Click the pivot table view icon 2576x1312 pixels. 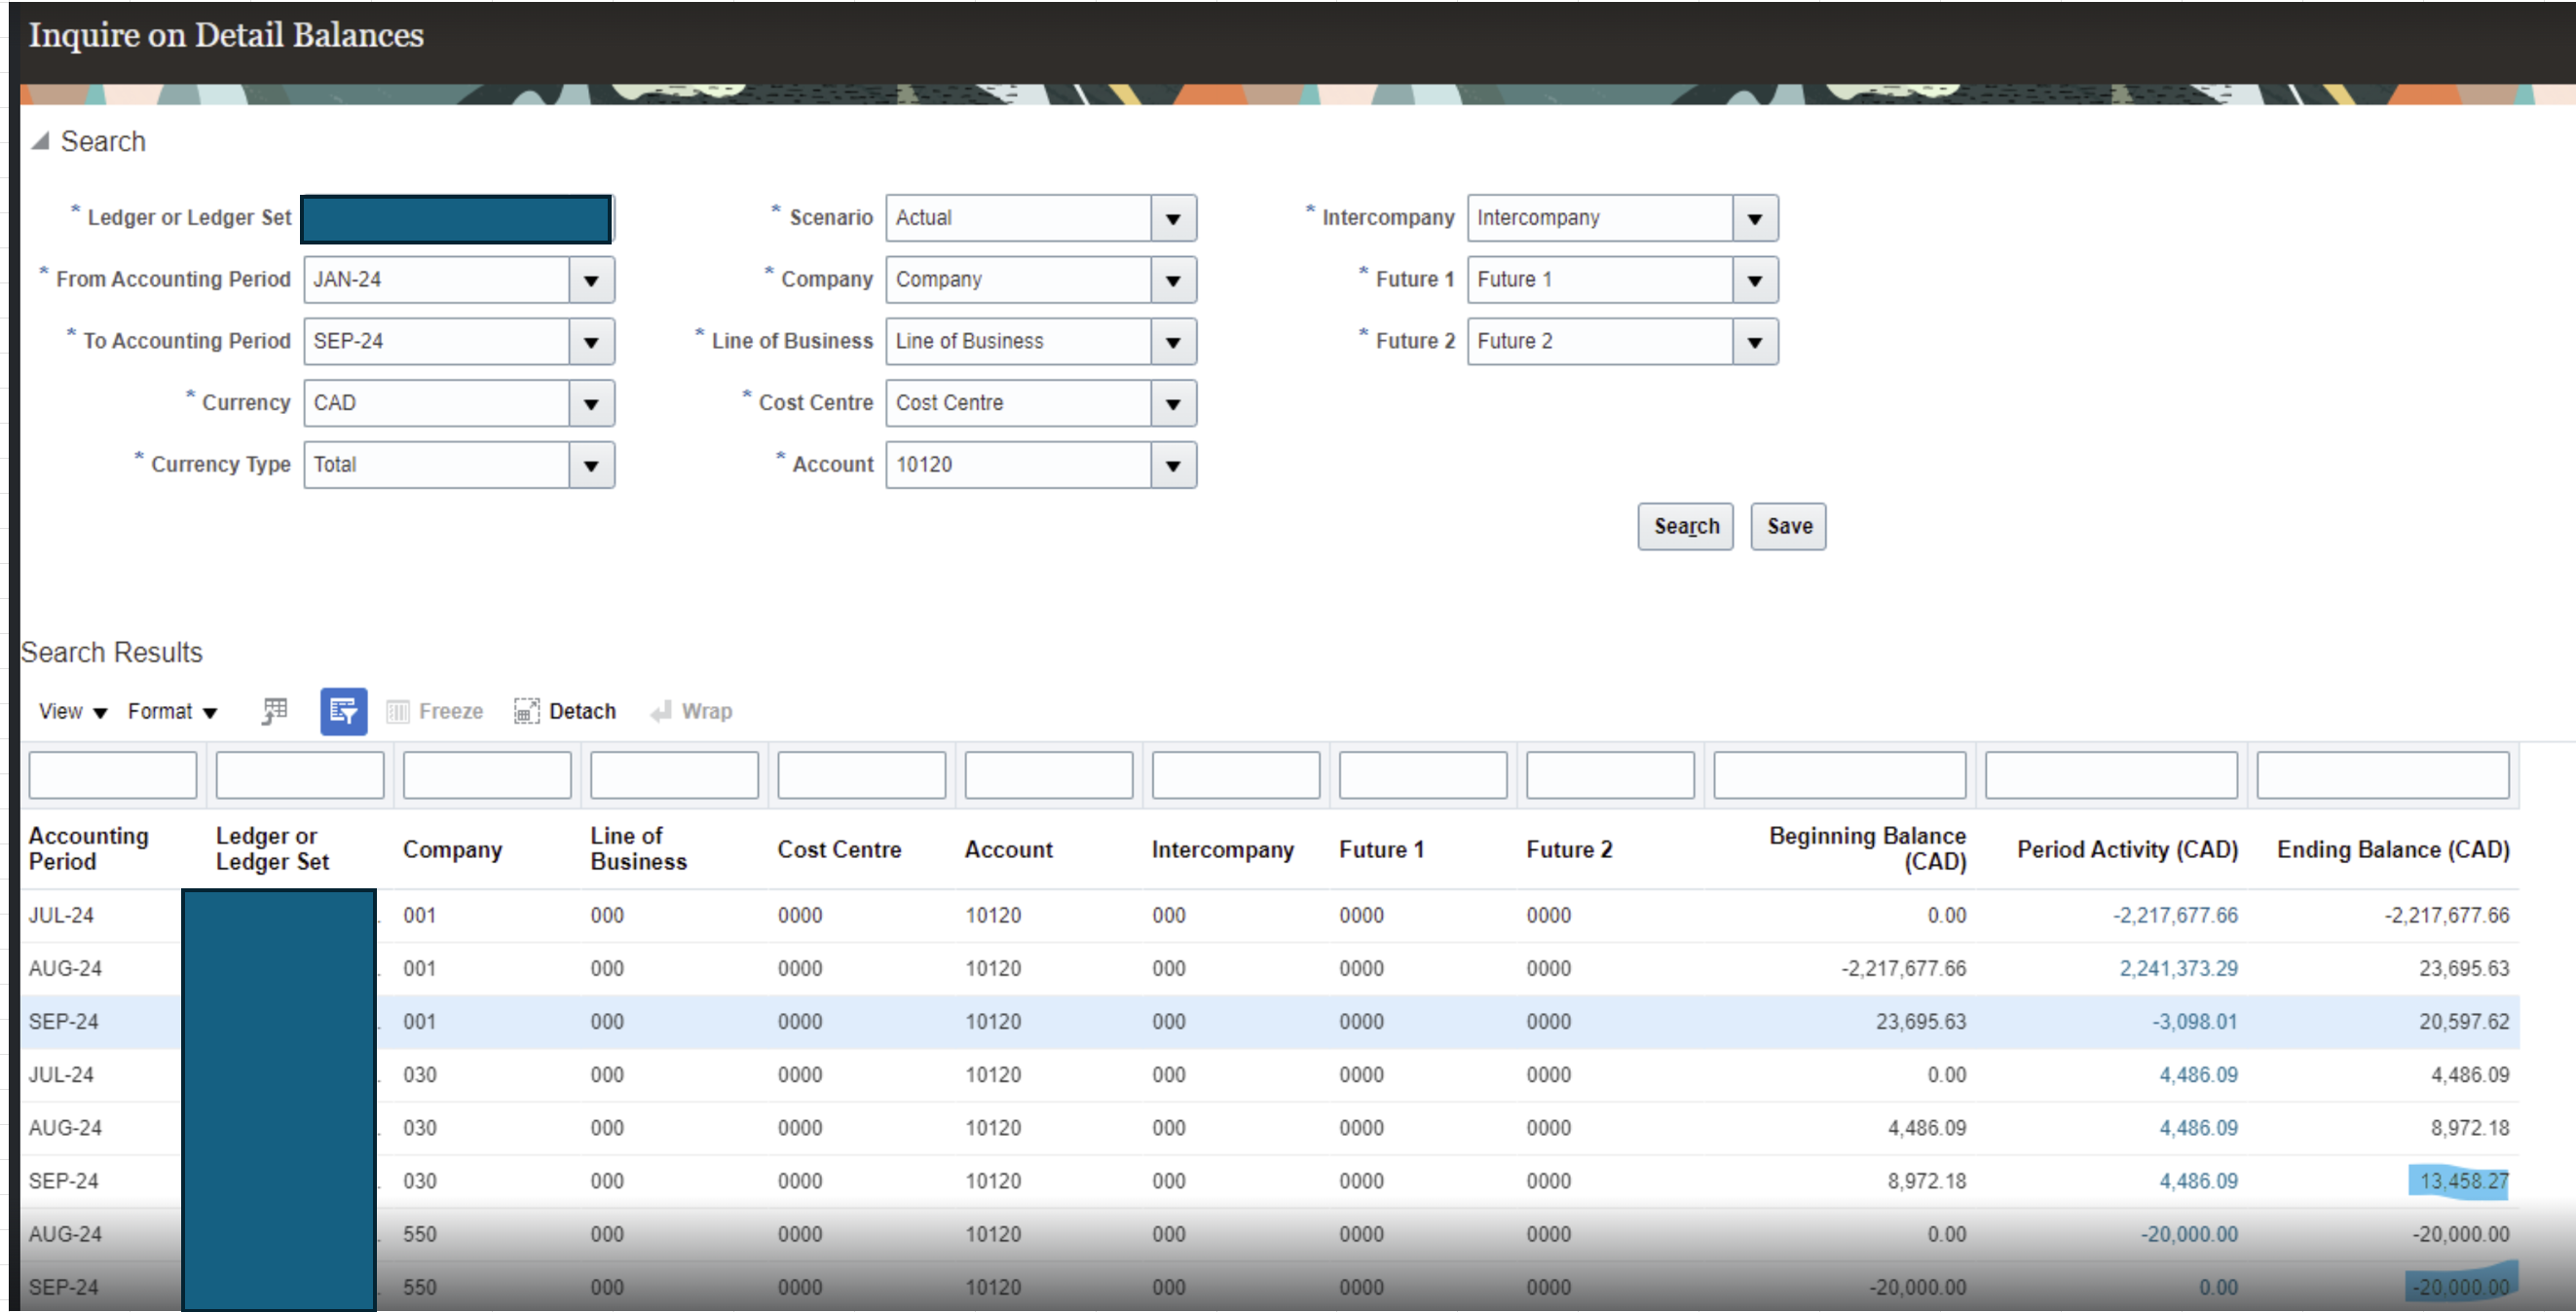274,711
